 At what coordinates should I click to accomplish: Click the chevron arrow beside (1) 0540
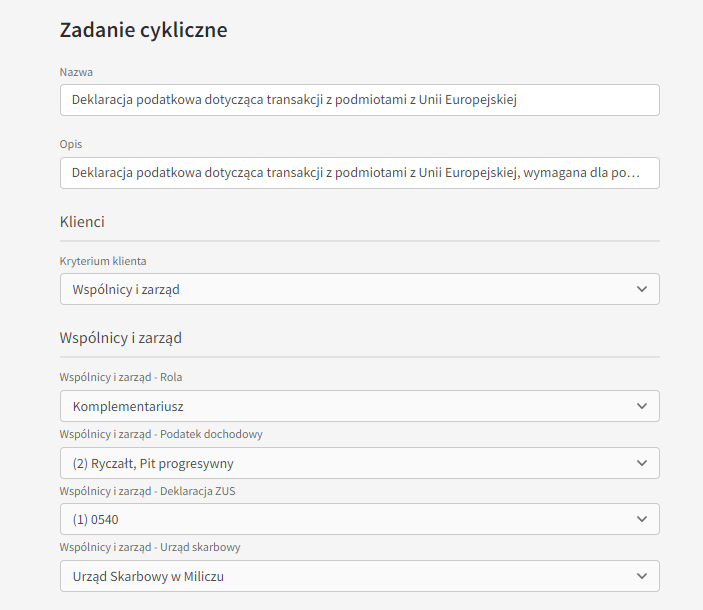[x=642, y=519]
